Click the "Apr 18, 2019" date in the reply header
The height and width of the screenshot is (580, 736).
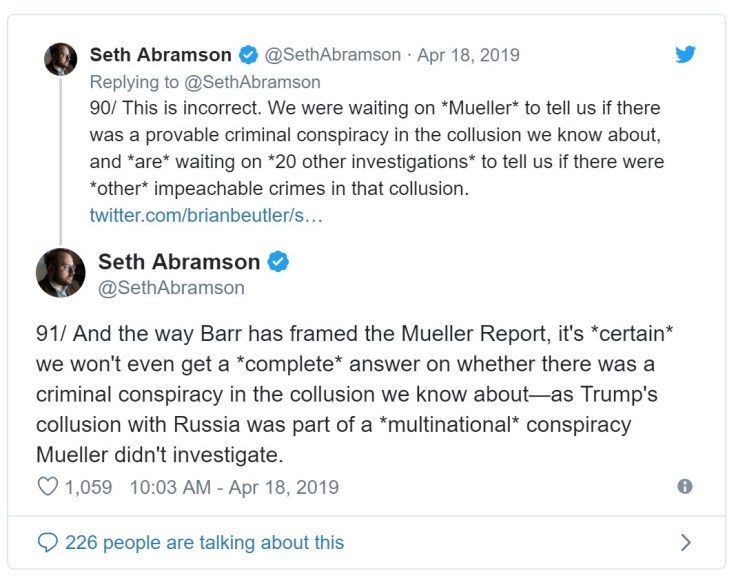(467, 55)
